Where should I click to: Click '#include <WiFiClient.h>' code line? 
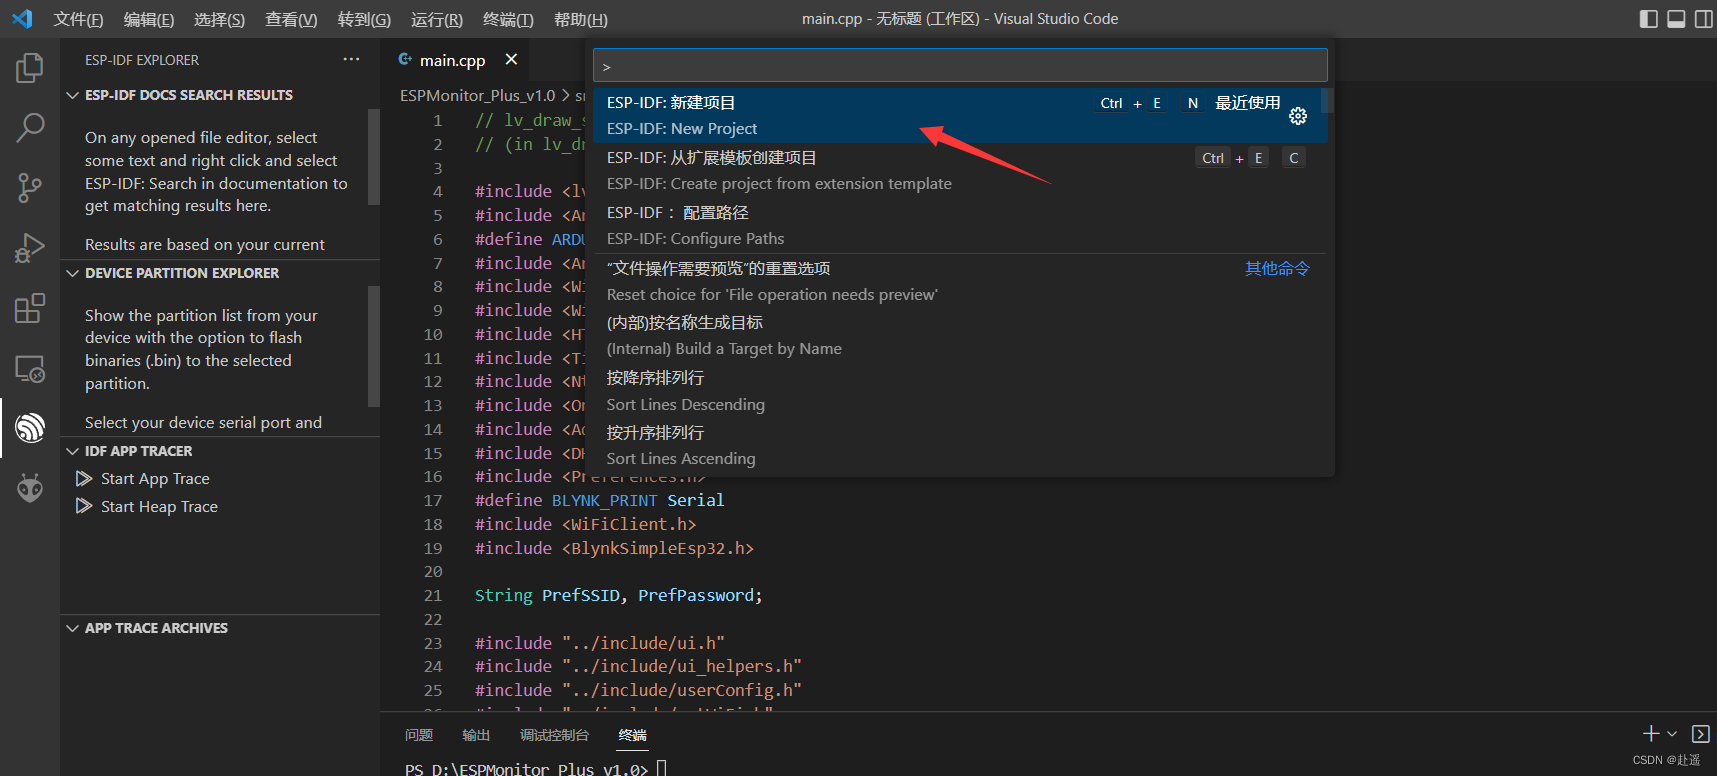(x=585, y=525)
